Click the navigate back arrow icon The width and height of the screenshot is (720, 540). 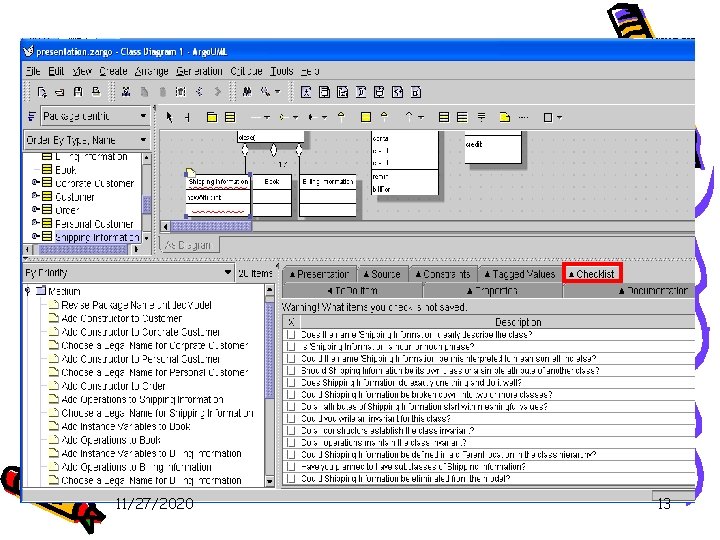[199, 92]
